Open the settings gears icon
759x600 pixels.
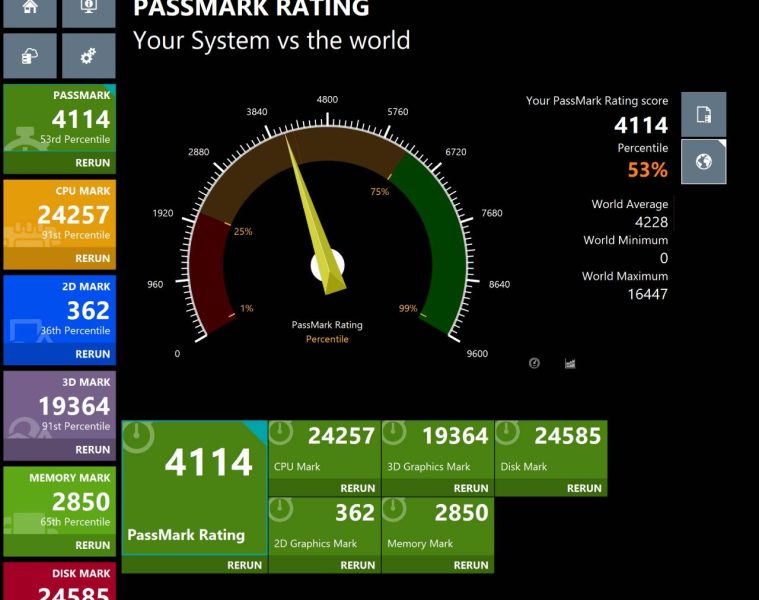pos(89,56)
